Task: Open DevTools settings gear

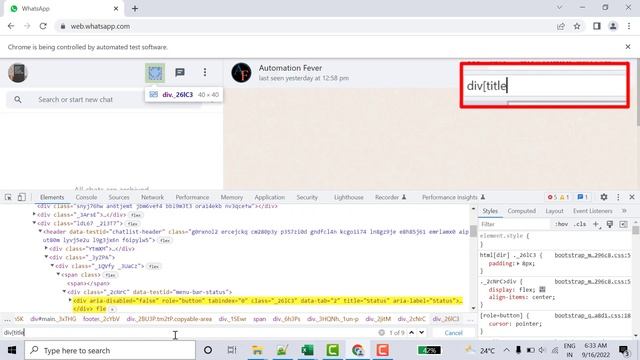Action: click(x=604, y=197)
